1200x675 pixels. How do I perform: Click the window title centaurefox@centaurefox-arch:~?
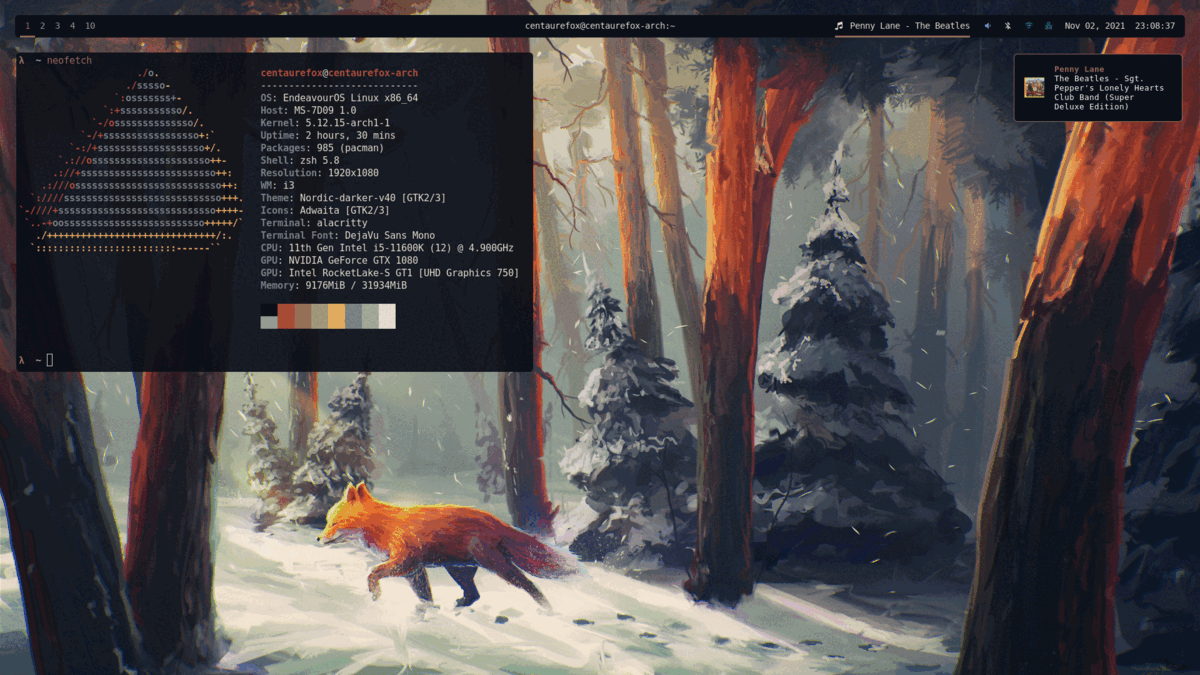pos(599,26)
